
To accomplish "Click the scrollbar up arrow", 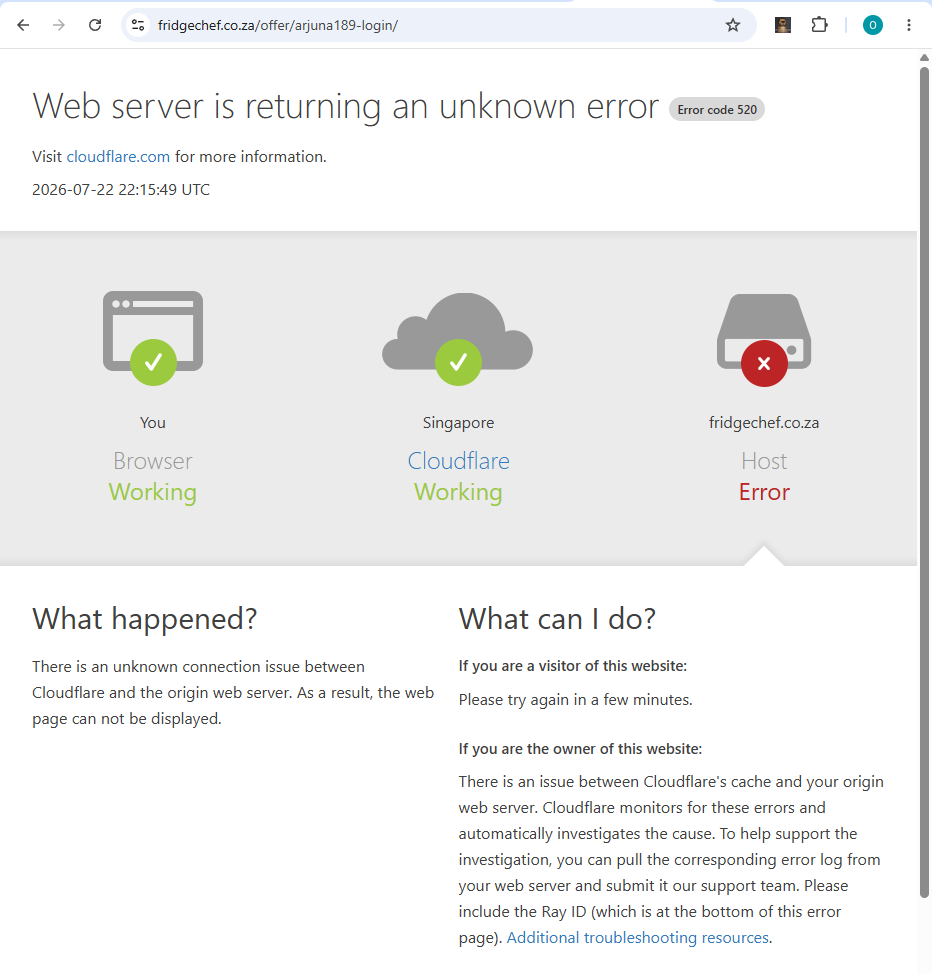I will coord(924,57).
